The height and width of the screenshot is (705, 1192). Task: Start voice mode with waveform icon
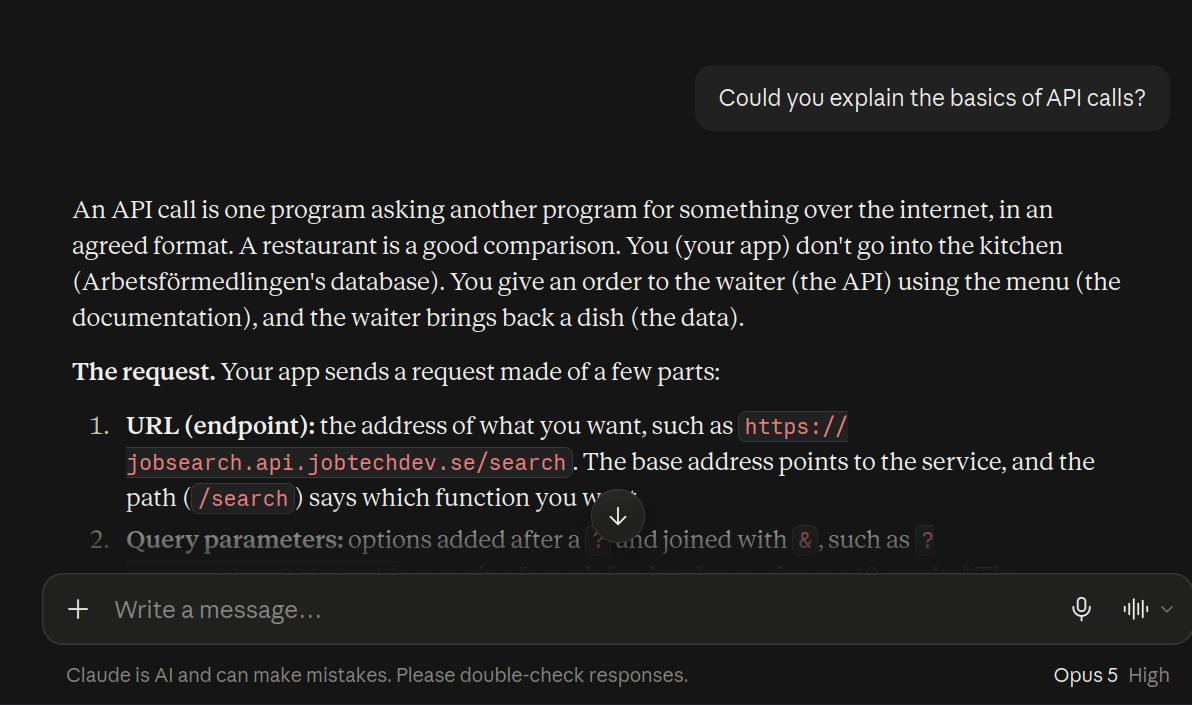point(1136,609)
